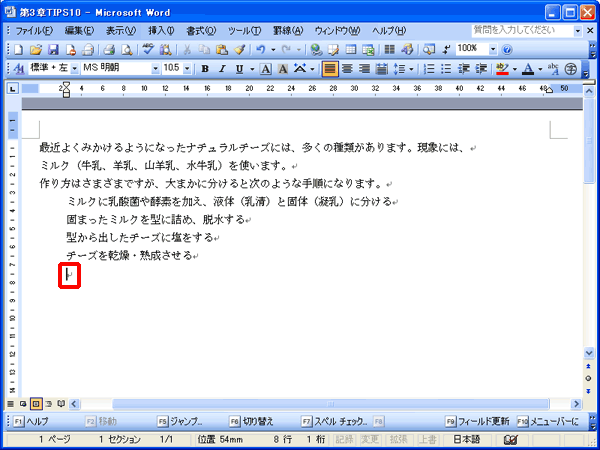Run spelling and grammar check icon

point(148,49)
